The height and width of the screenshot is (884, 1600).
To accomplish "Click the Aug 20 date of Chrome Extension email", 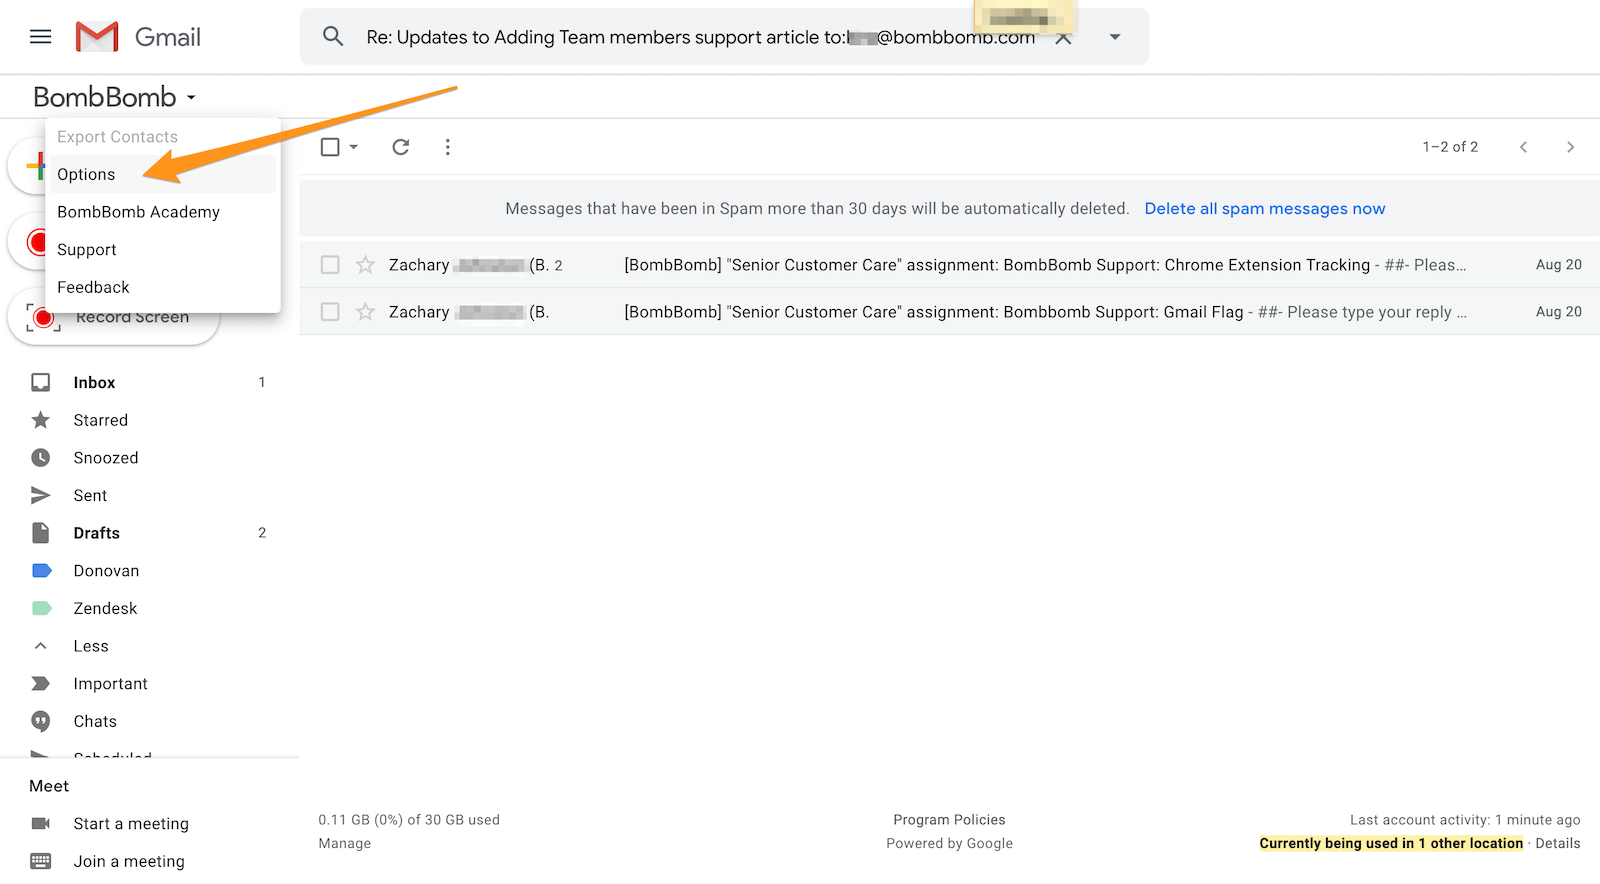I will (1559, 265).
